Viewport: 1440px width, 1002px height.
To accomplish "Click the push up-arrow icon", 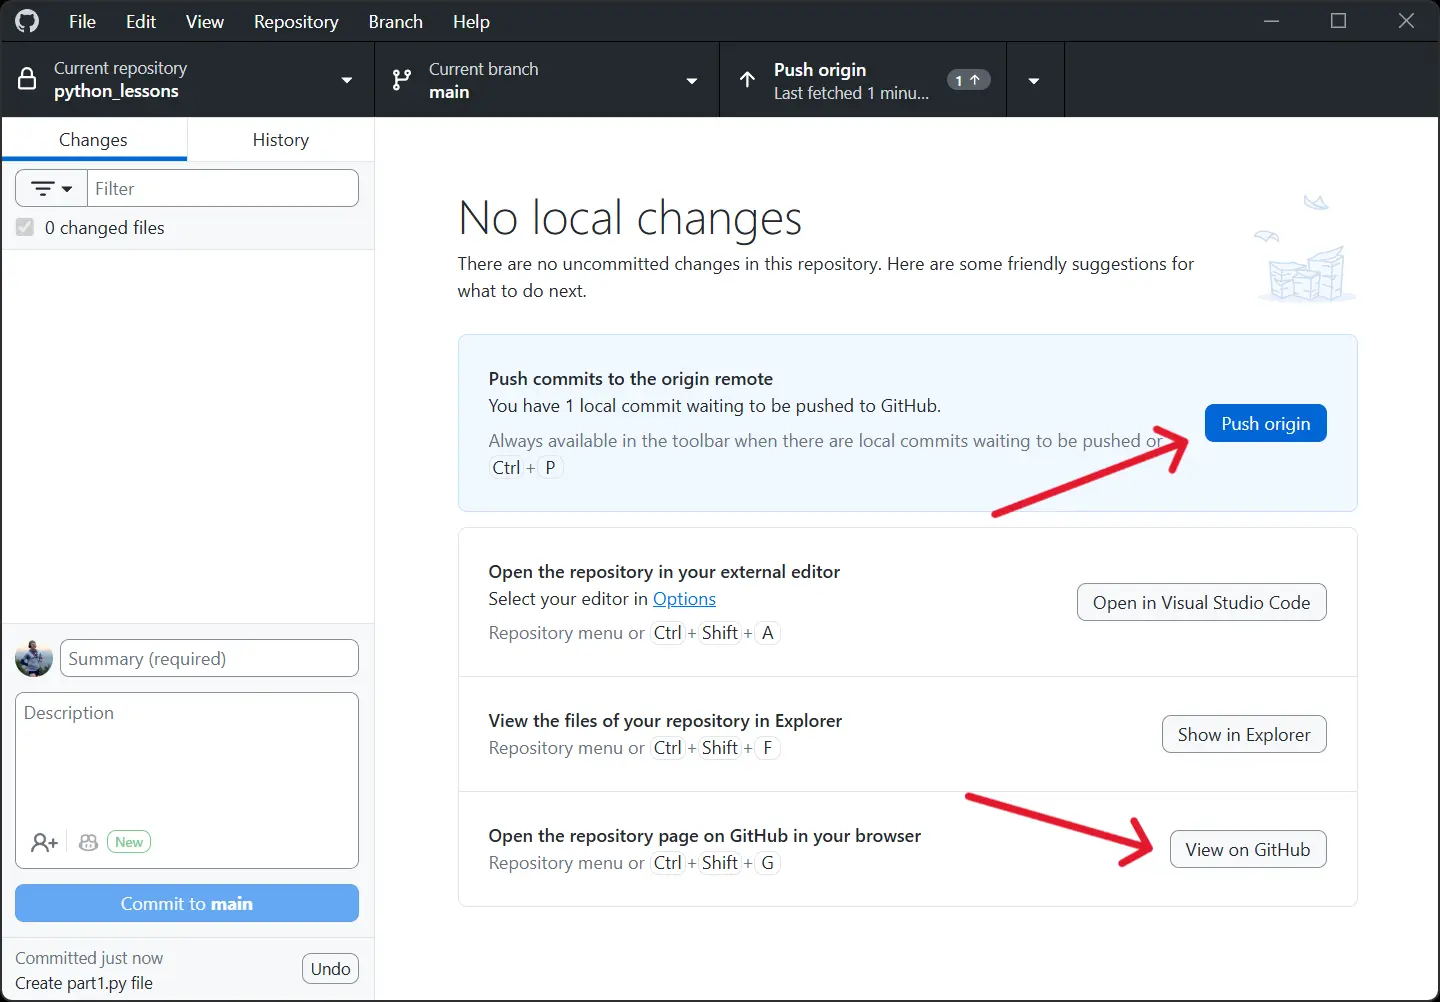I will click(747, 80).
